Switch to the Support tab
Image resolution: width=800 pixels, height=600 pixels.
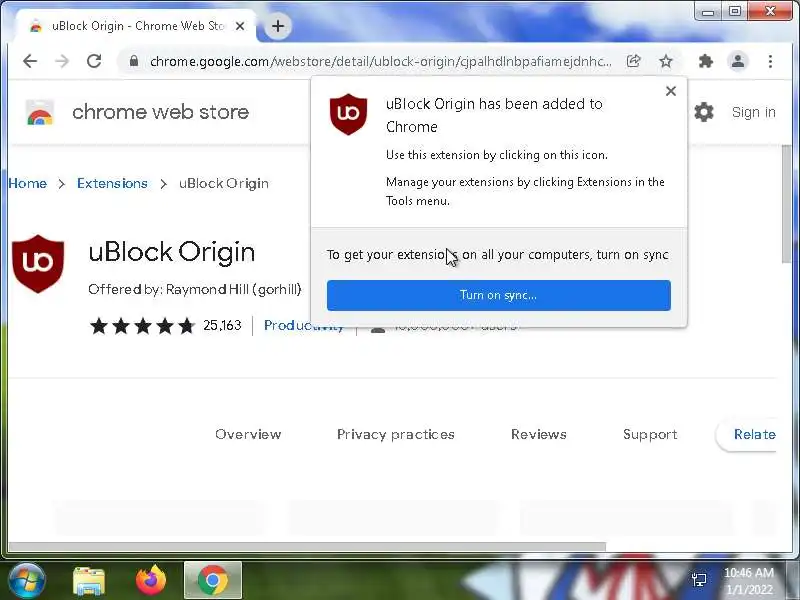tap(650, 434)
